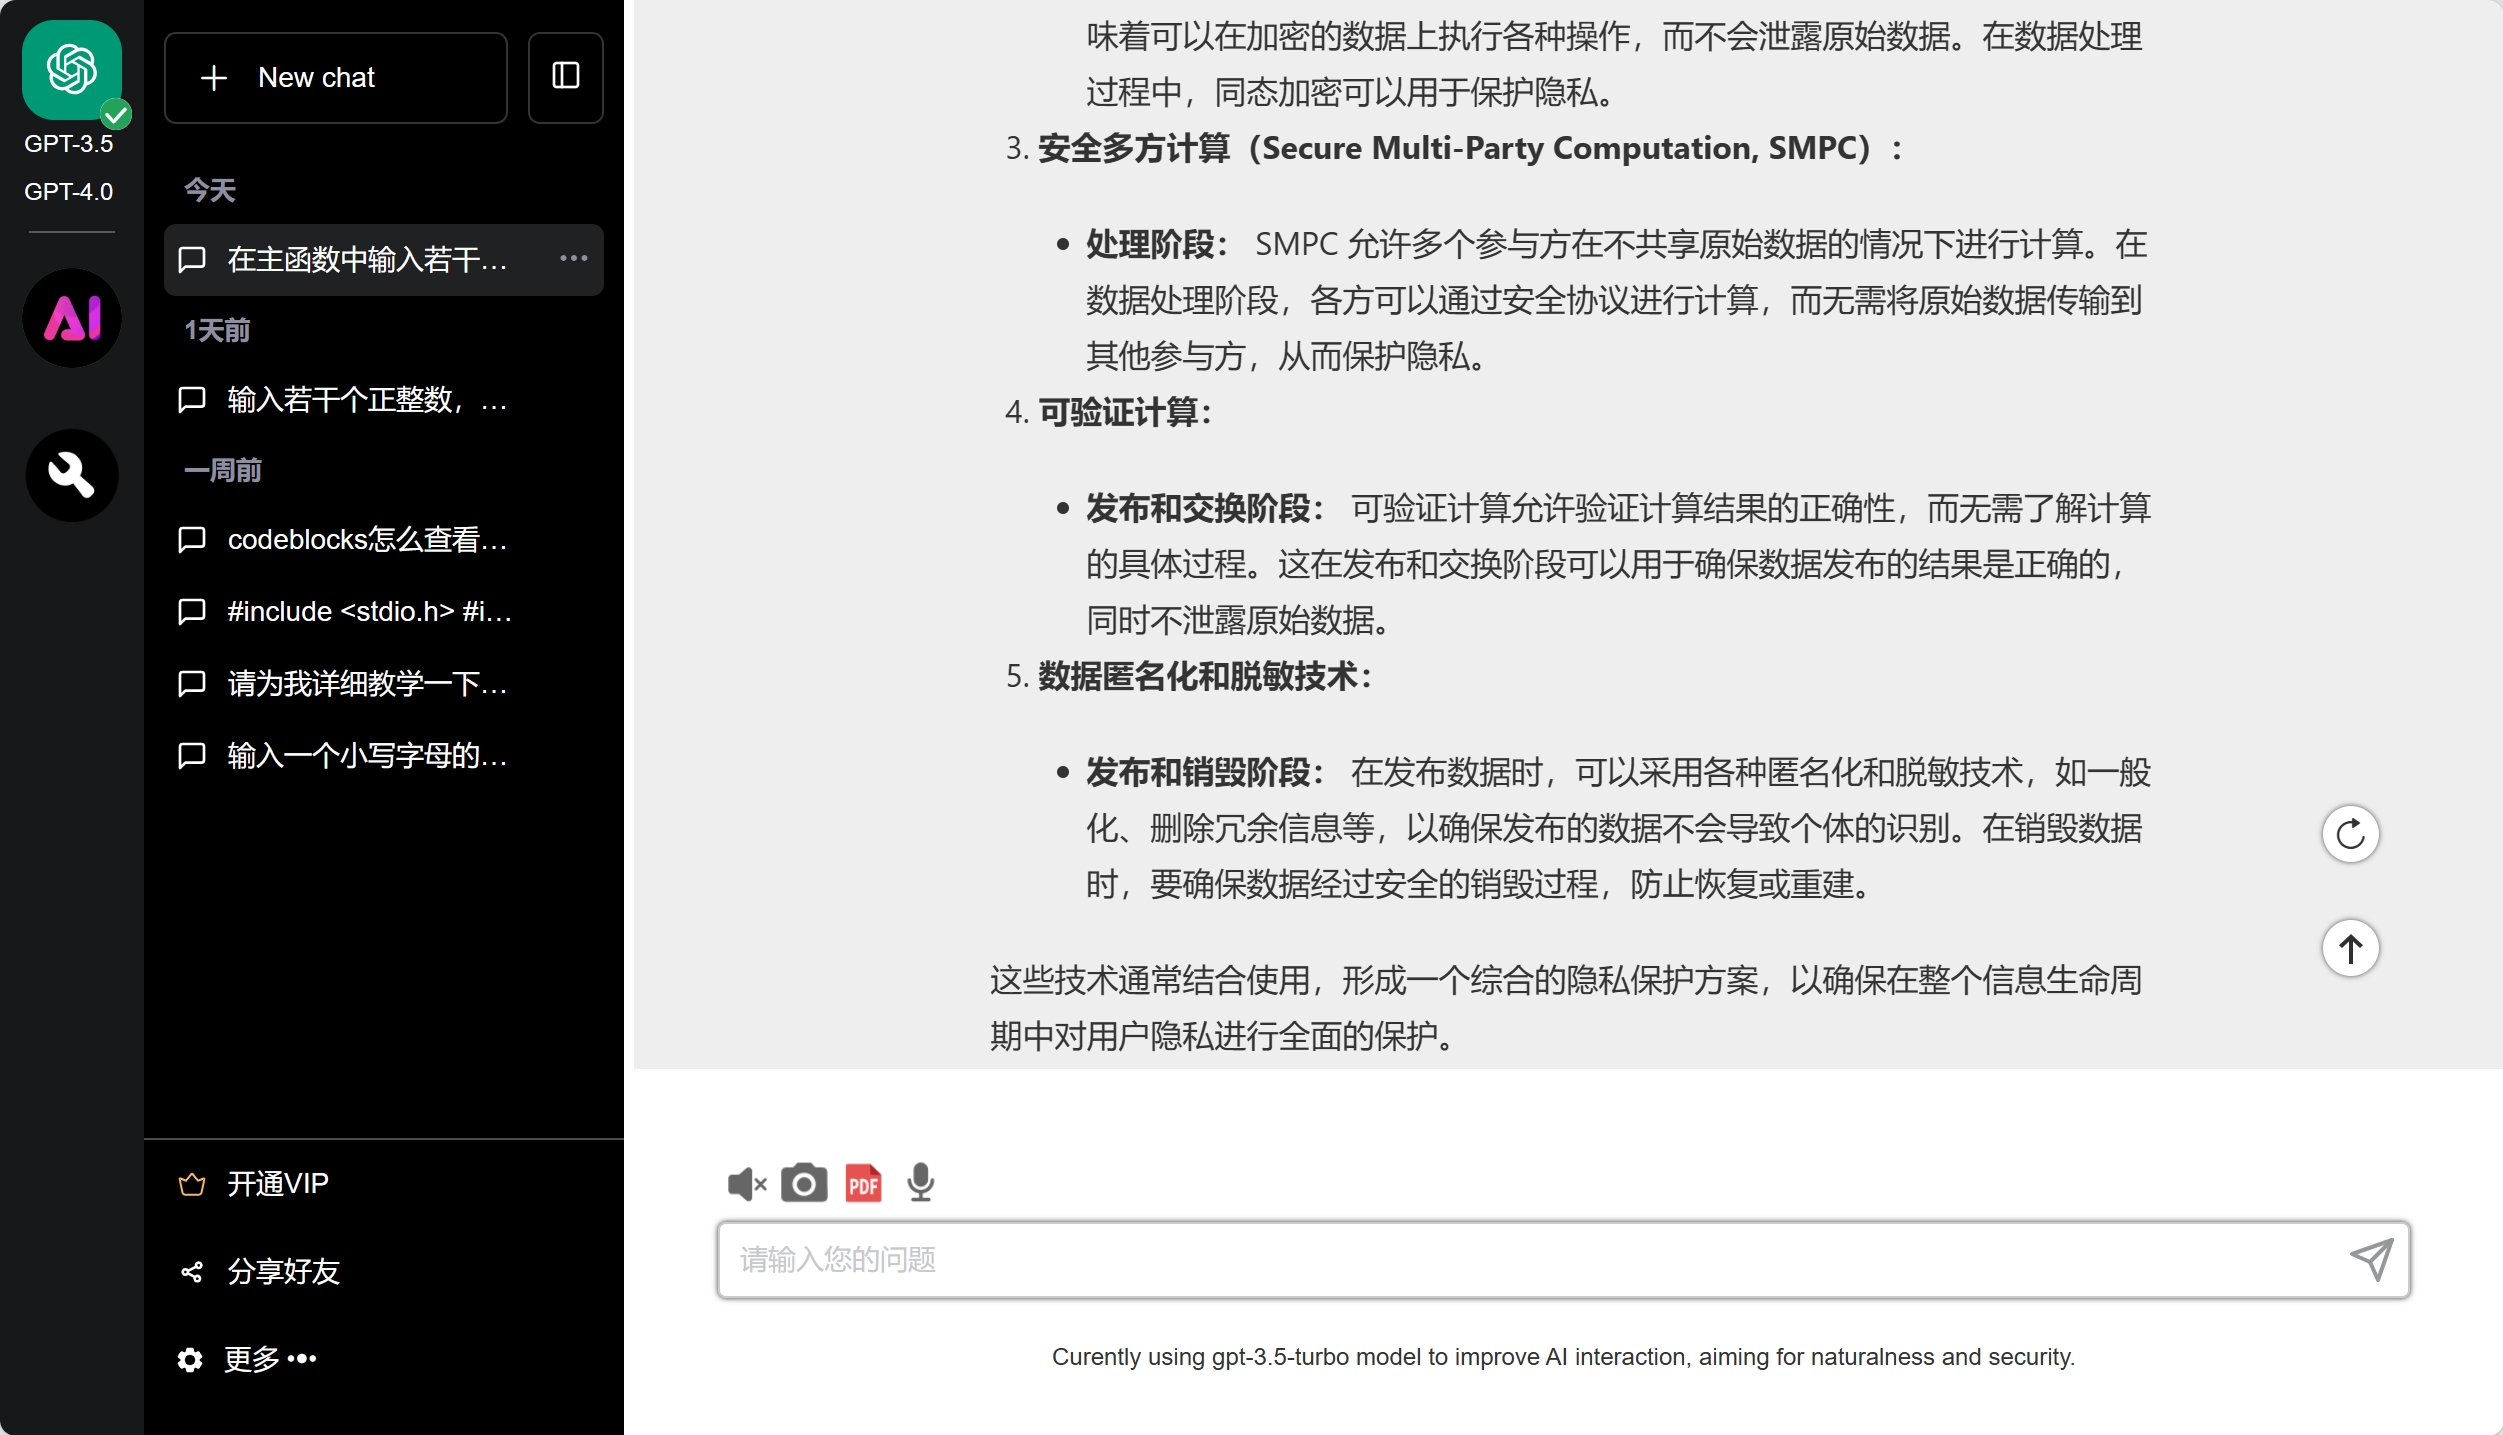
Task: Switch model to GPT-4.0
Action: tap(68, 191)
